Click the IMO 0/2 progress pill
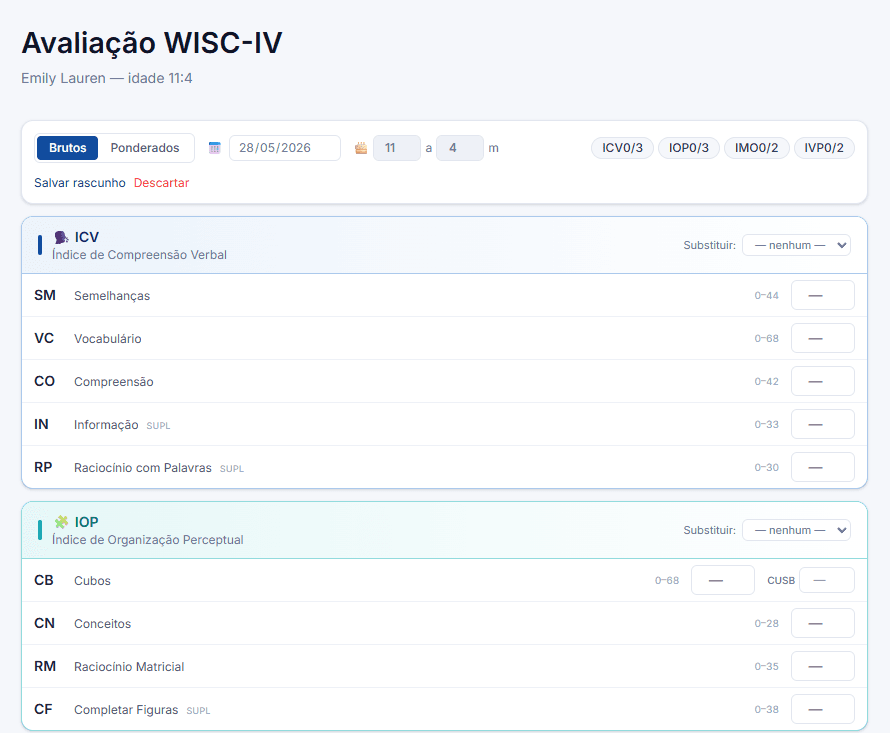Screen dimensions: 890x733 [757, 148]
